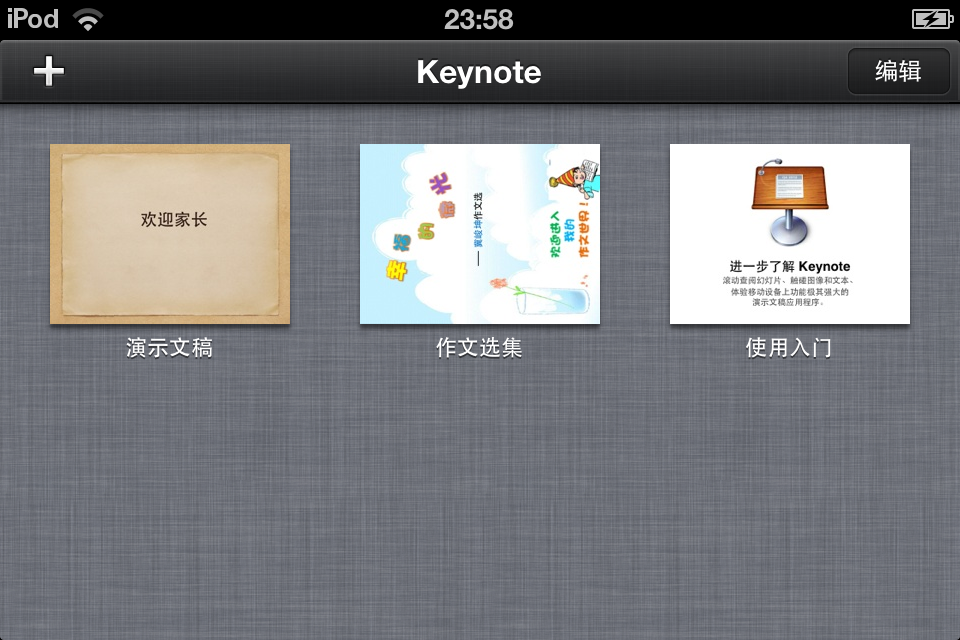960x640 pixels.
Task: Select the 使用入门 document name
Action: tap(789, 348)
